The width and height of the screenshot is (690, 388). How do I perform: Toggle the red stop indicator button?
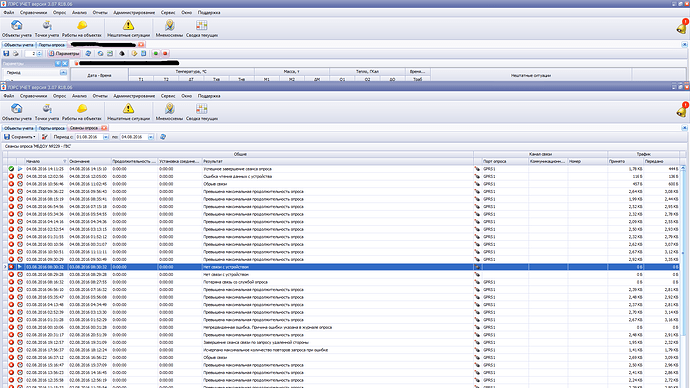(x=165, y=54)
